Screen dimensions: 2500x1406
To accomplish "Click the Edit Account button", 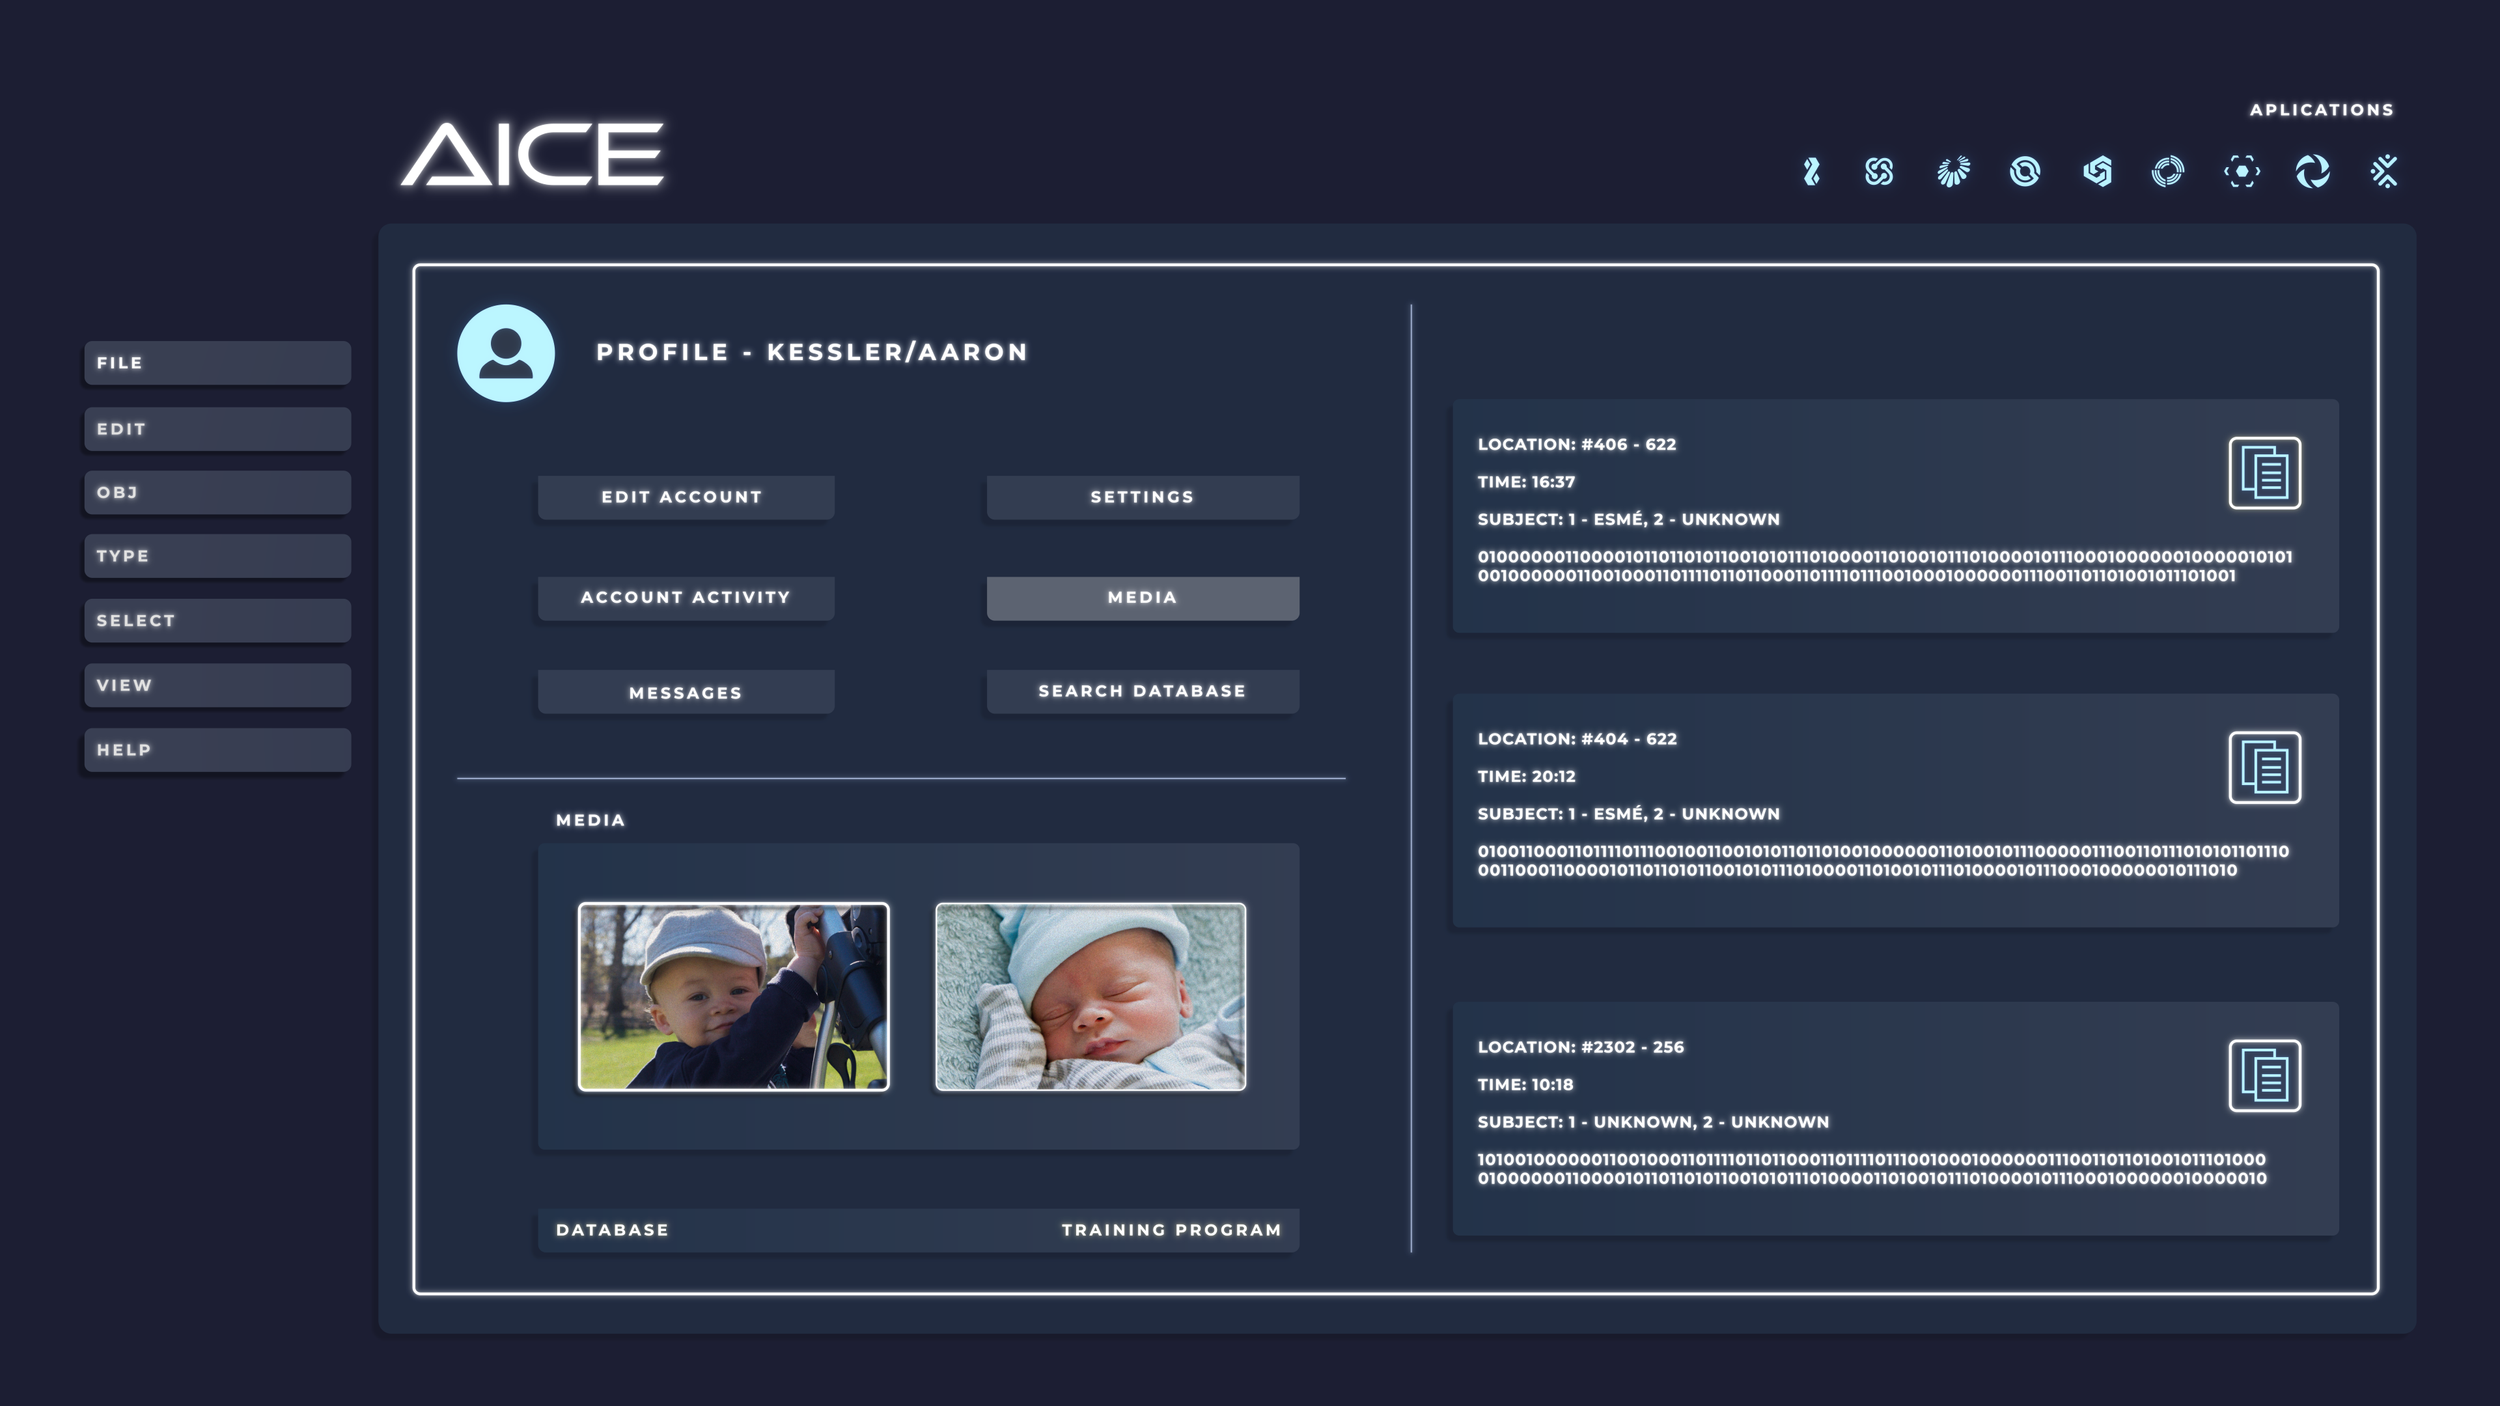I will tap(685, 497).
